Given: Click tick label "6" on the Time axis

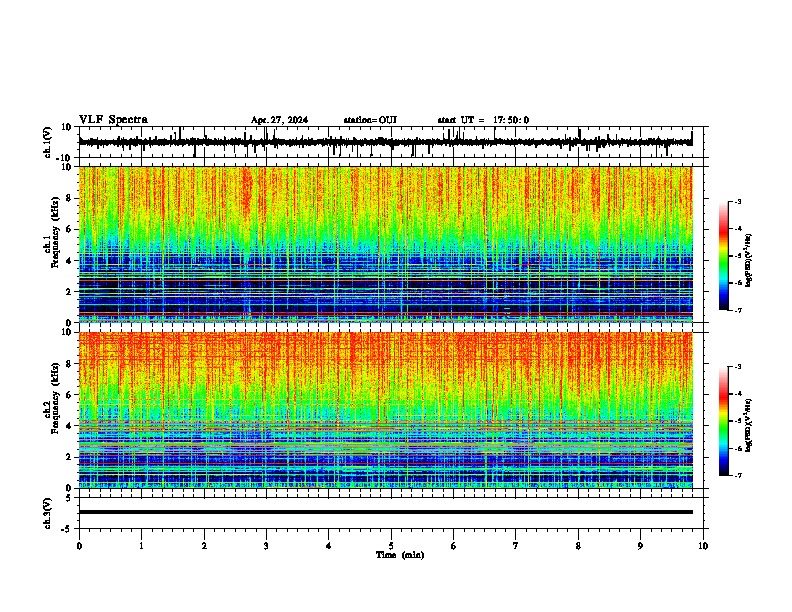Looking at the screenshot, I should [454, 546].
